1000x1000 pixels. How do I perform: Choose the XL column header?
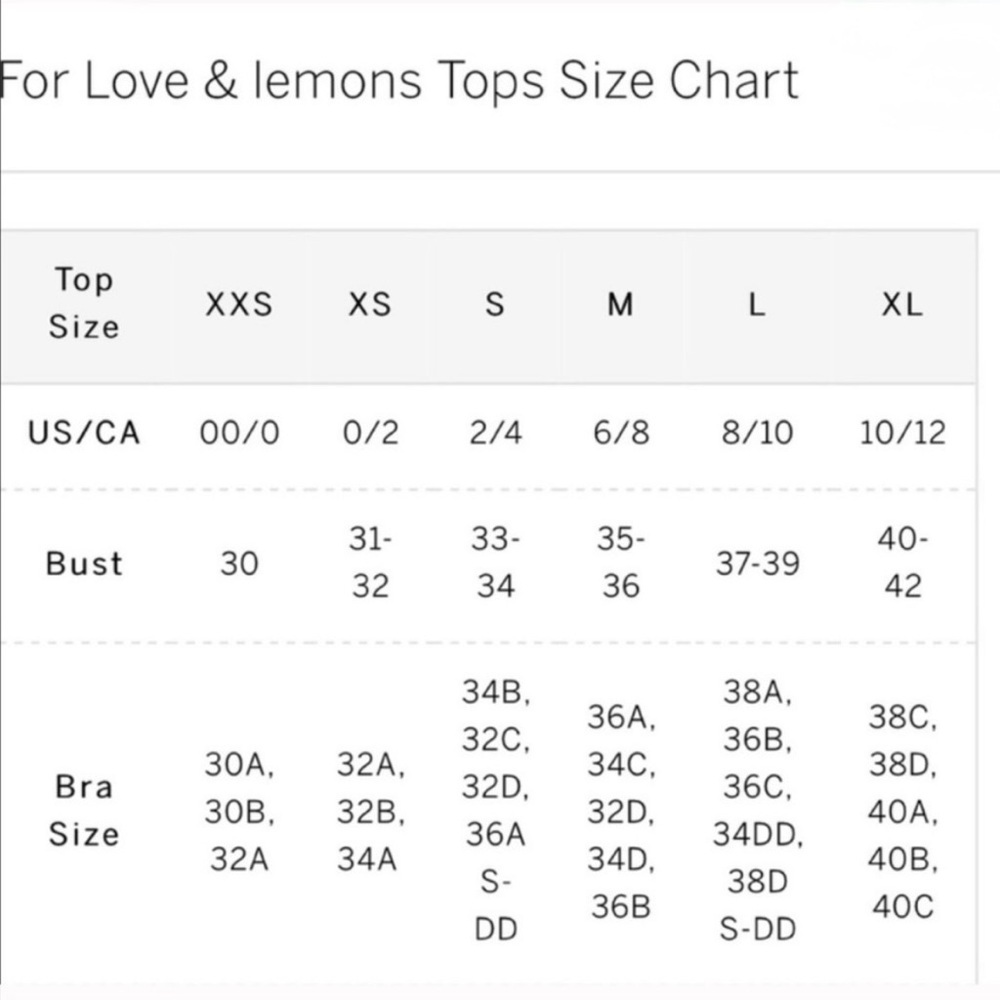tap(902, 305)
